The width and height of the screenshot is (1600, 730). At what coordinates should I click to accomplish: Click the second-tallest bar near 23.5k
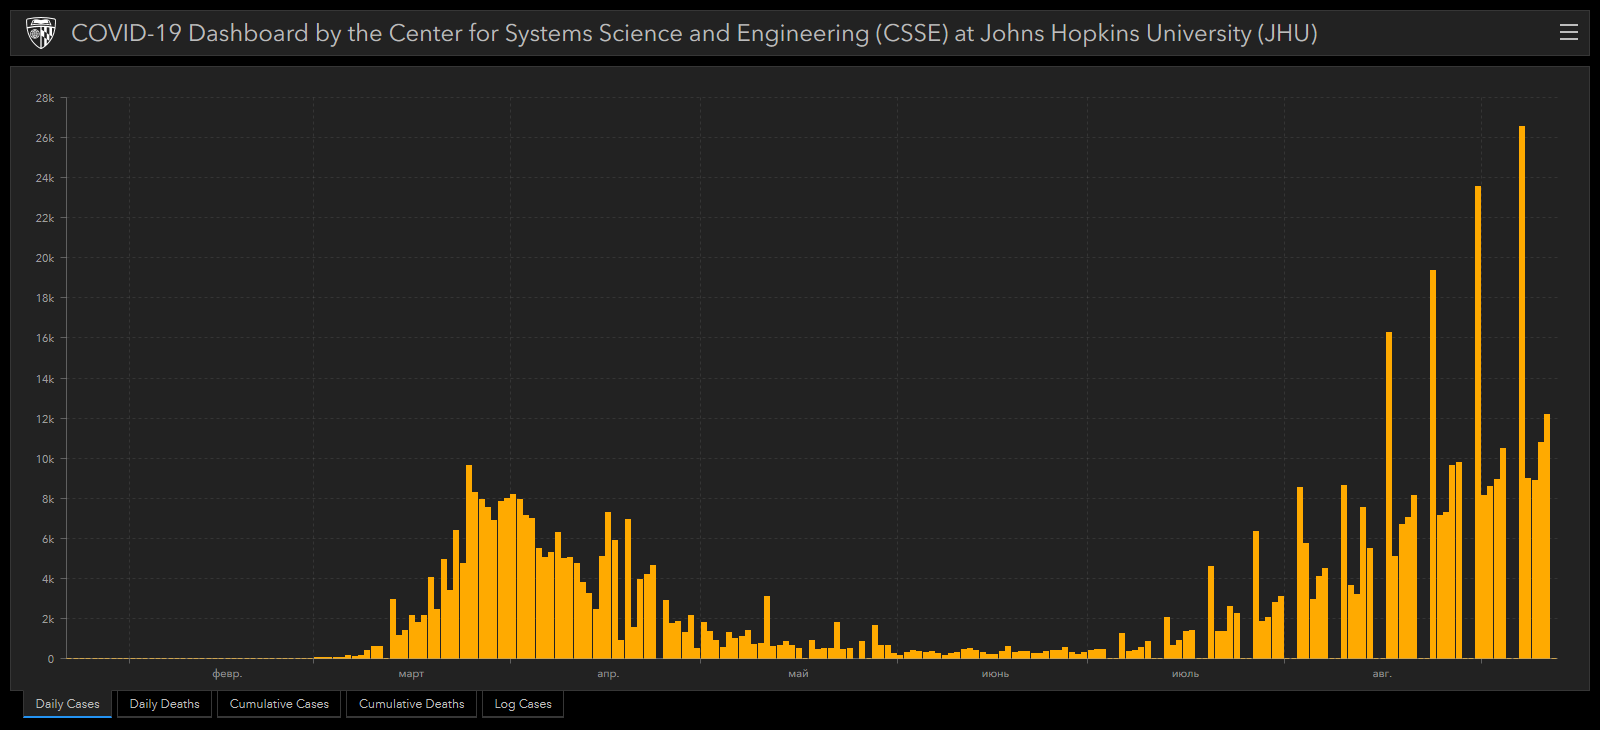(1478, 430)
